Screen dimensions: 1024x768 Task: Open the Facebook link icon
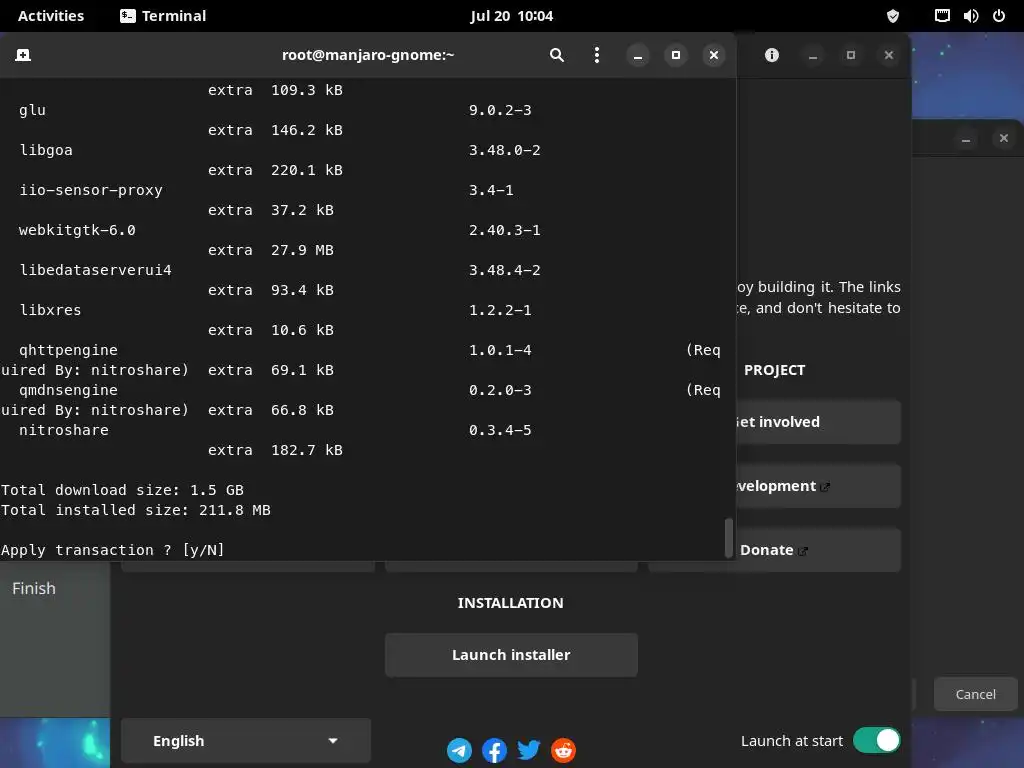tap(494, 750)
